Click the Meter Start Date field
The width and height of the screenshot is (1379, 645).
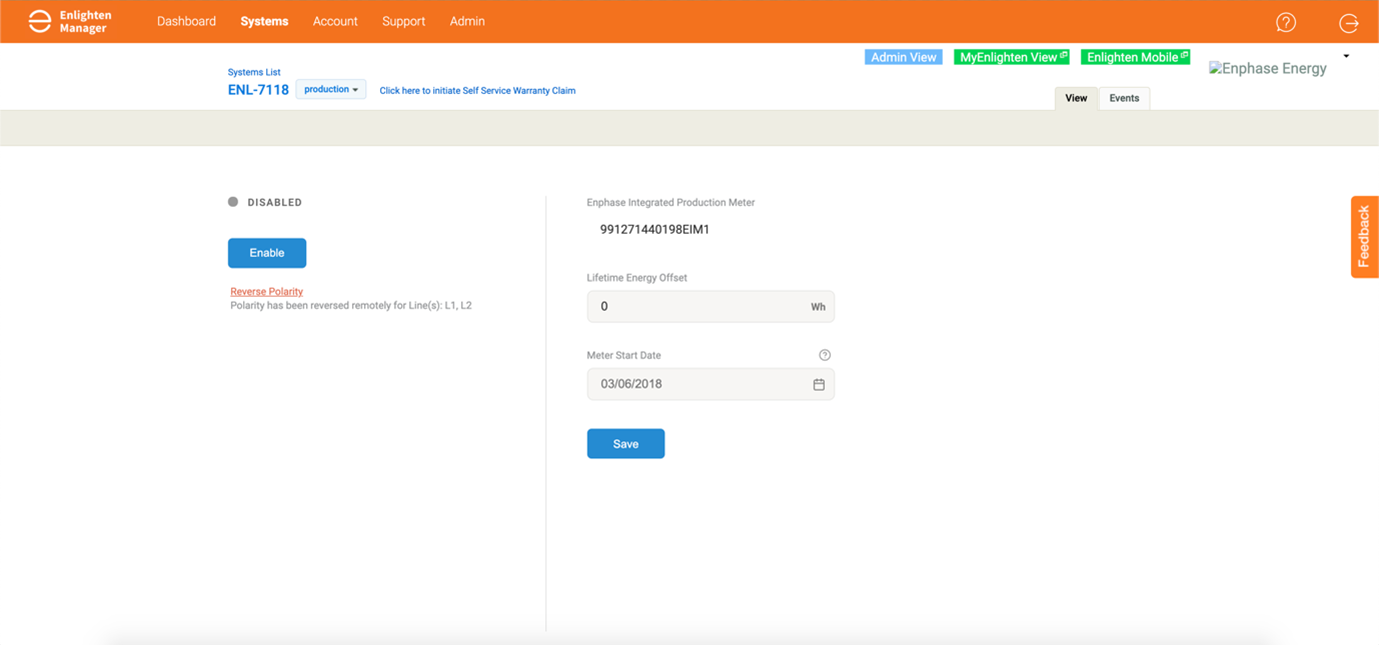tap(711, 384)
